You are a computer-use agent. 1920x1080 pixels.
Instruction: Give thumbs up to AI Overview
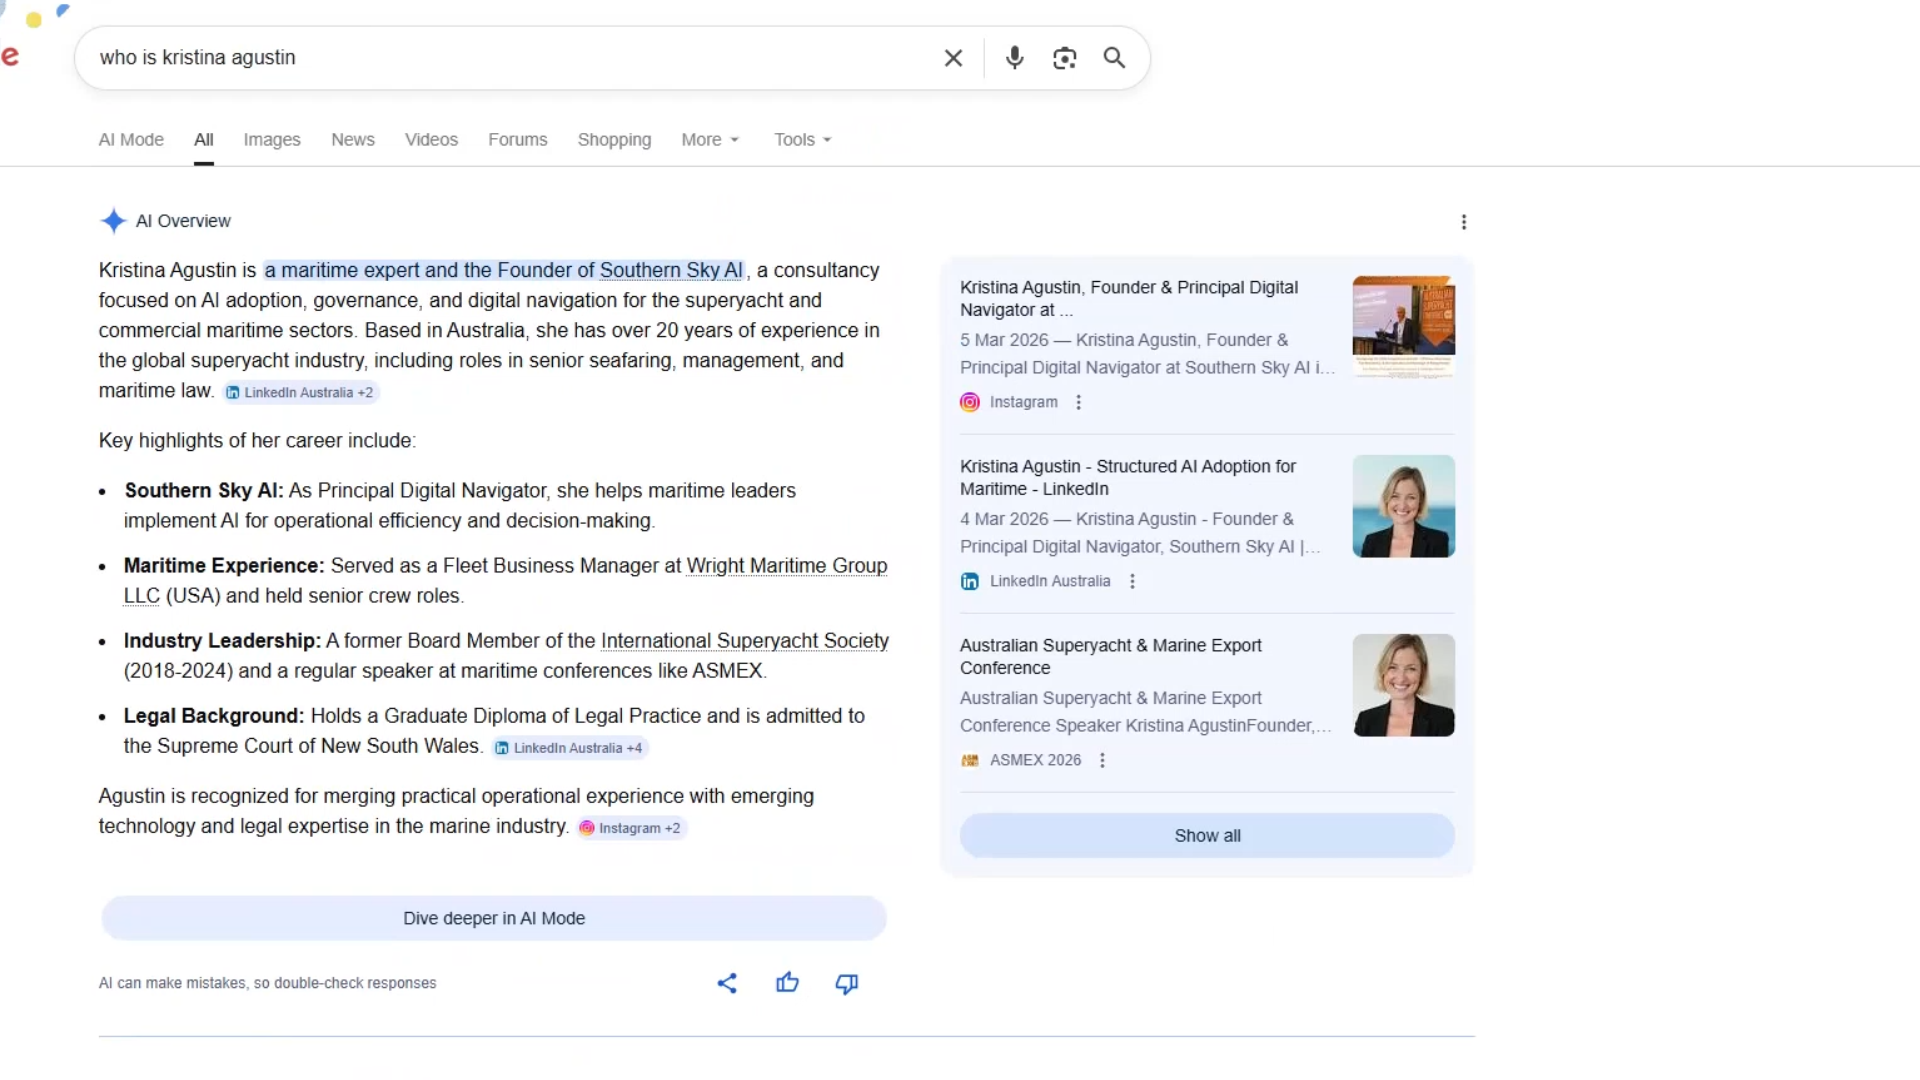(x=787, y=983)
